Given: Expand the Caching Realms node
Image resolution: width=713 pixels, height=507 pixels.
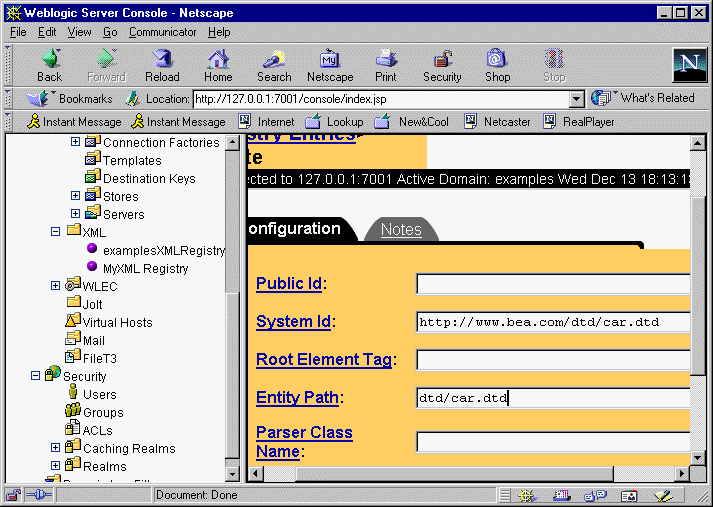Looking at the screenshot, I should coord(55,447).
